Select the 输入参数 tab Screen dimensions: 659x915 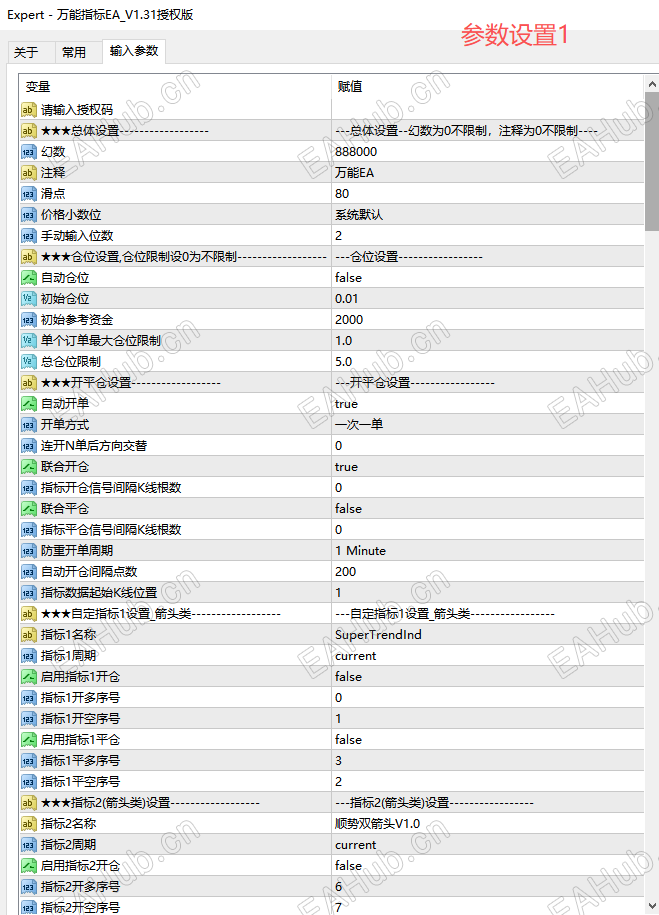[134, 51]
